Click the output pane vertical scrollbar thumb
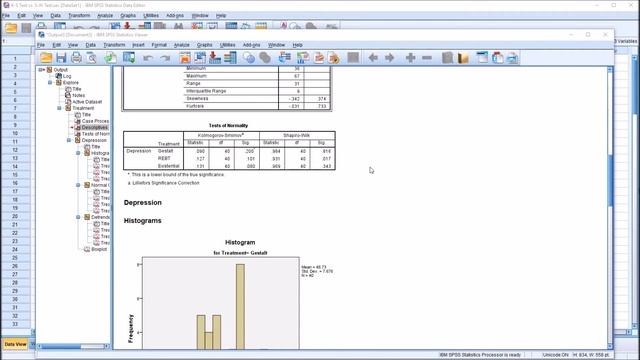Screen dimensions: 640x360 (x=610, y=180)
